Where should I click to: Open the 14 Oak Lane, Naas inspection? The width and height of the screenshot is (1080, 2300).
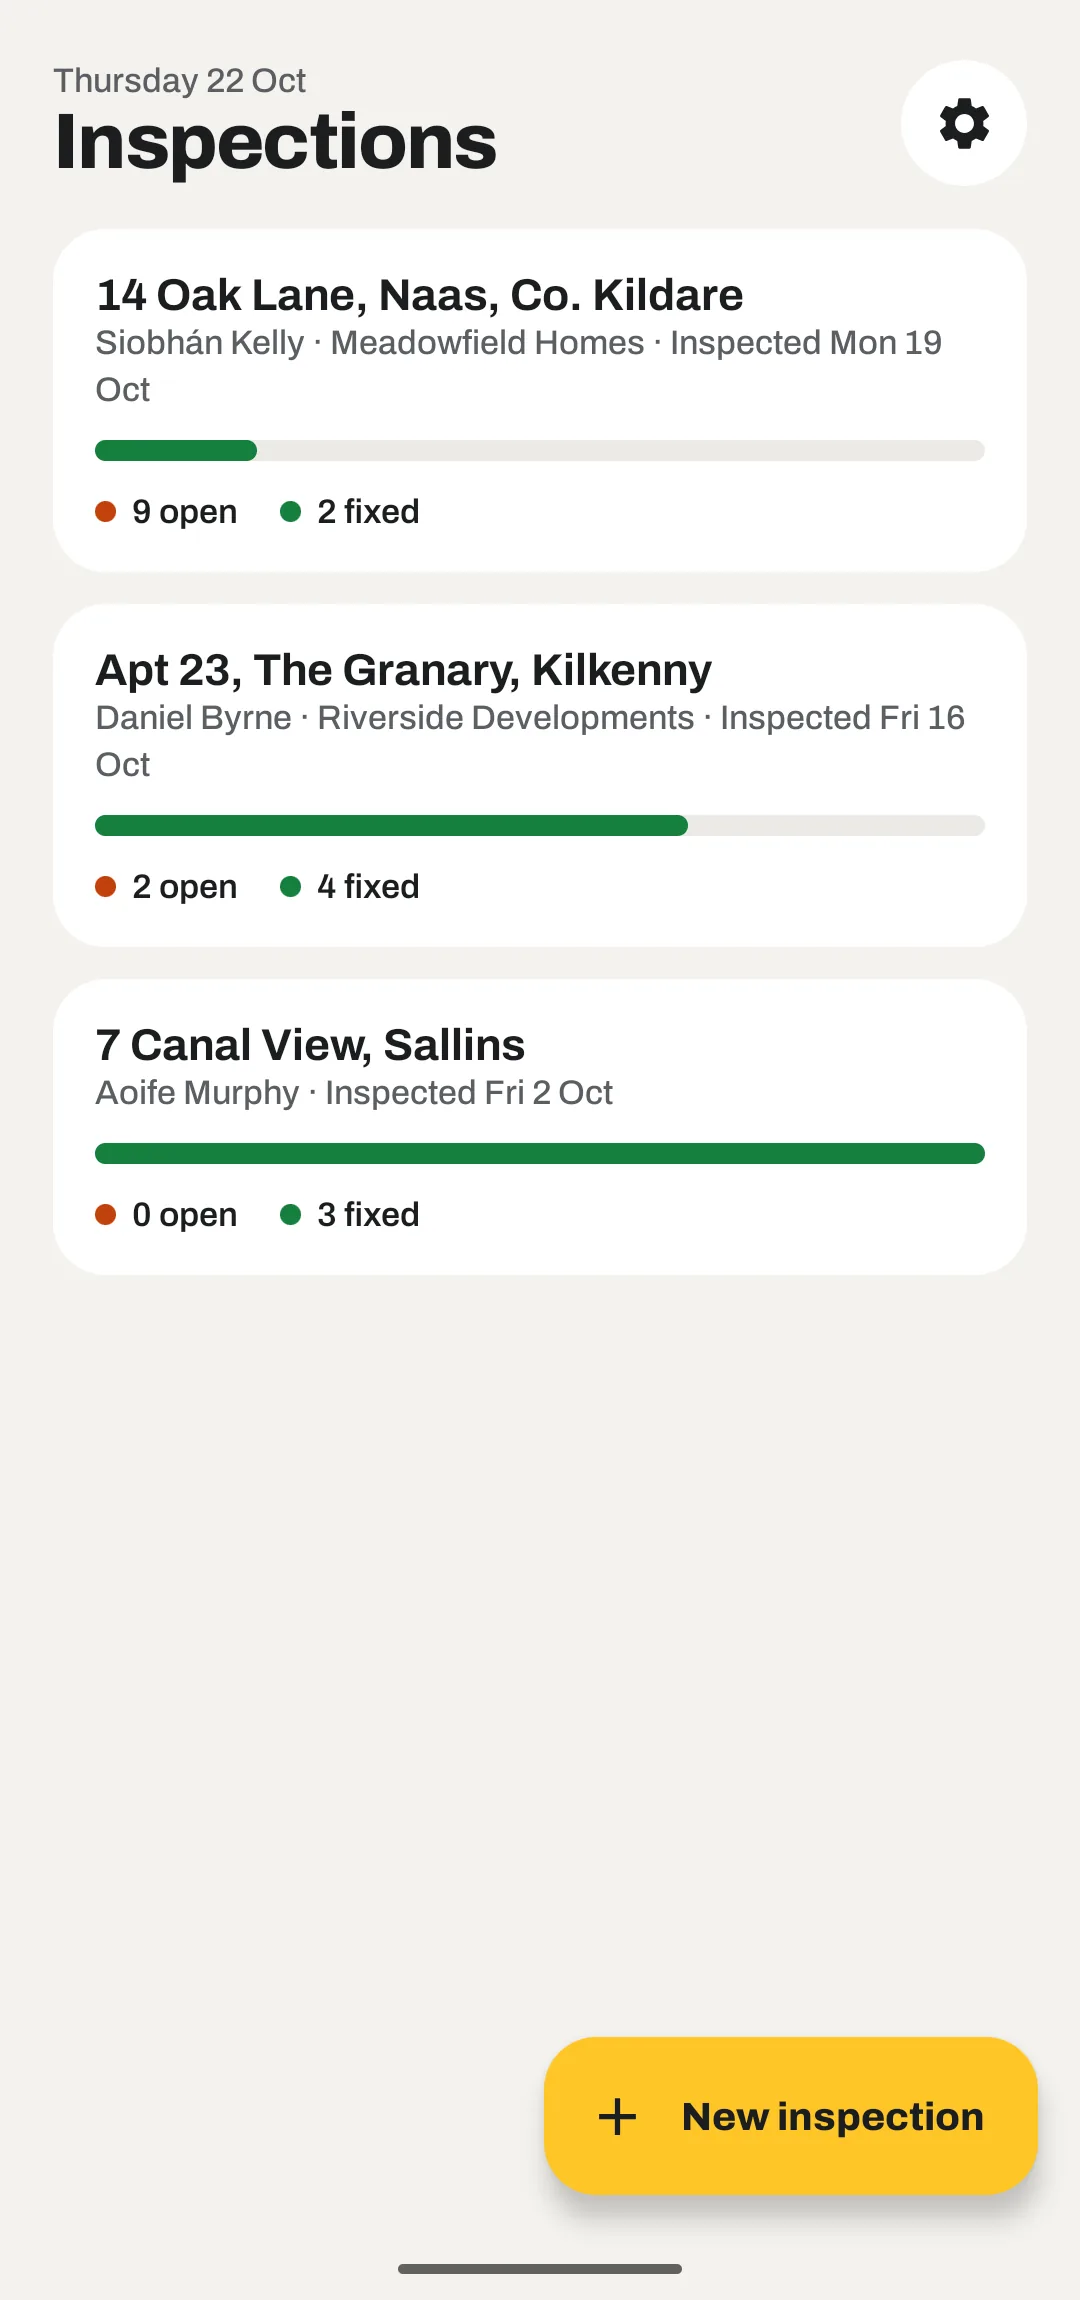pyautogui.click(x=540, y=401)
